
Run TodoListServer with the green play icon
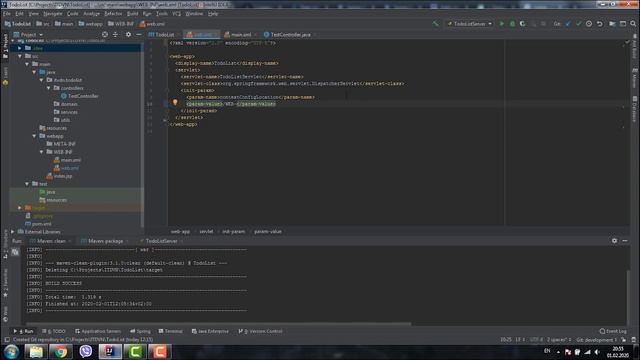tap(502, 24)
